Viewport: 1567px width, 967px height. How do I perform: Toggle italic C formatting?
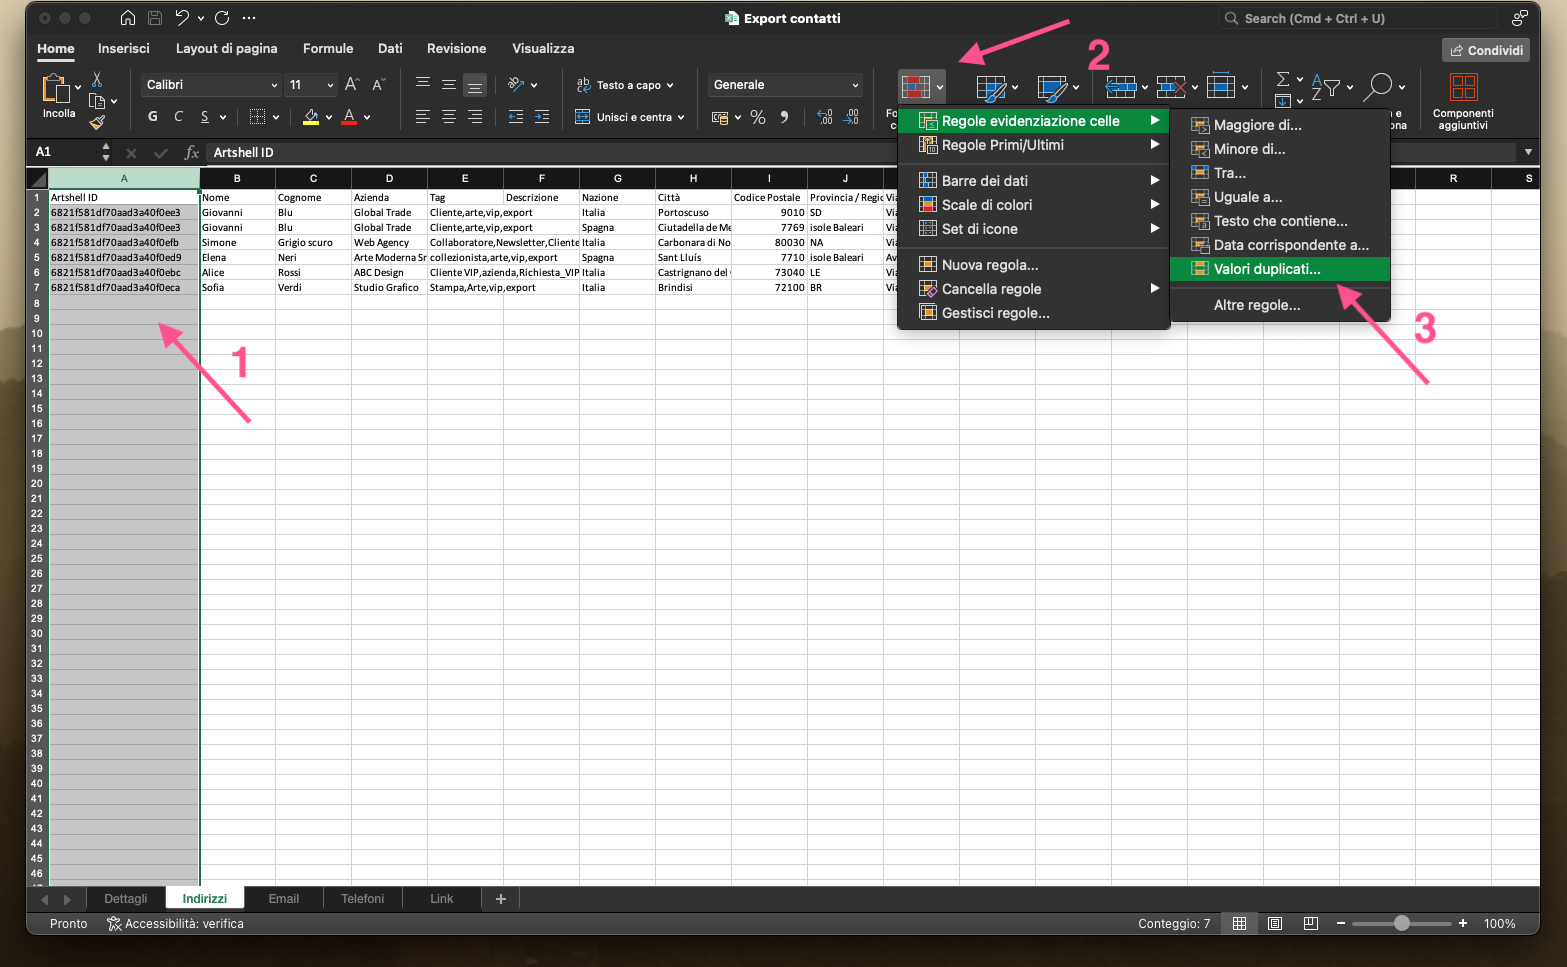click(179, 117)
